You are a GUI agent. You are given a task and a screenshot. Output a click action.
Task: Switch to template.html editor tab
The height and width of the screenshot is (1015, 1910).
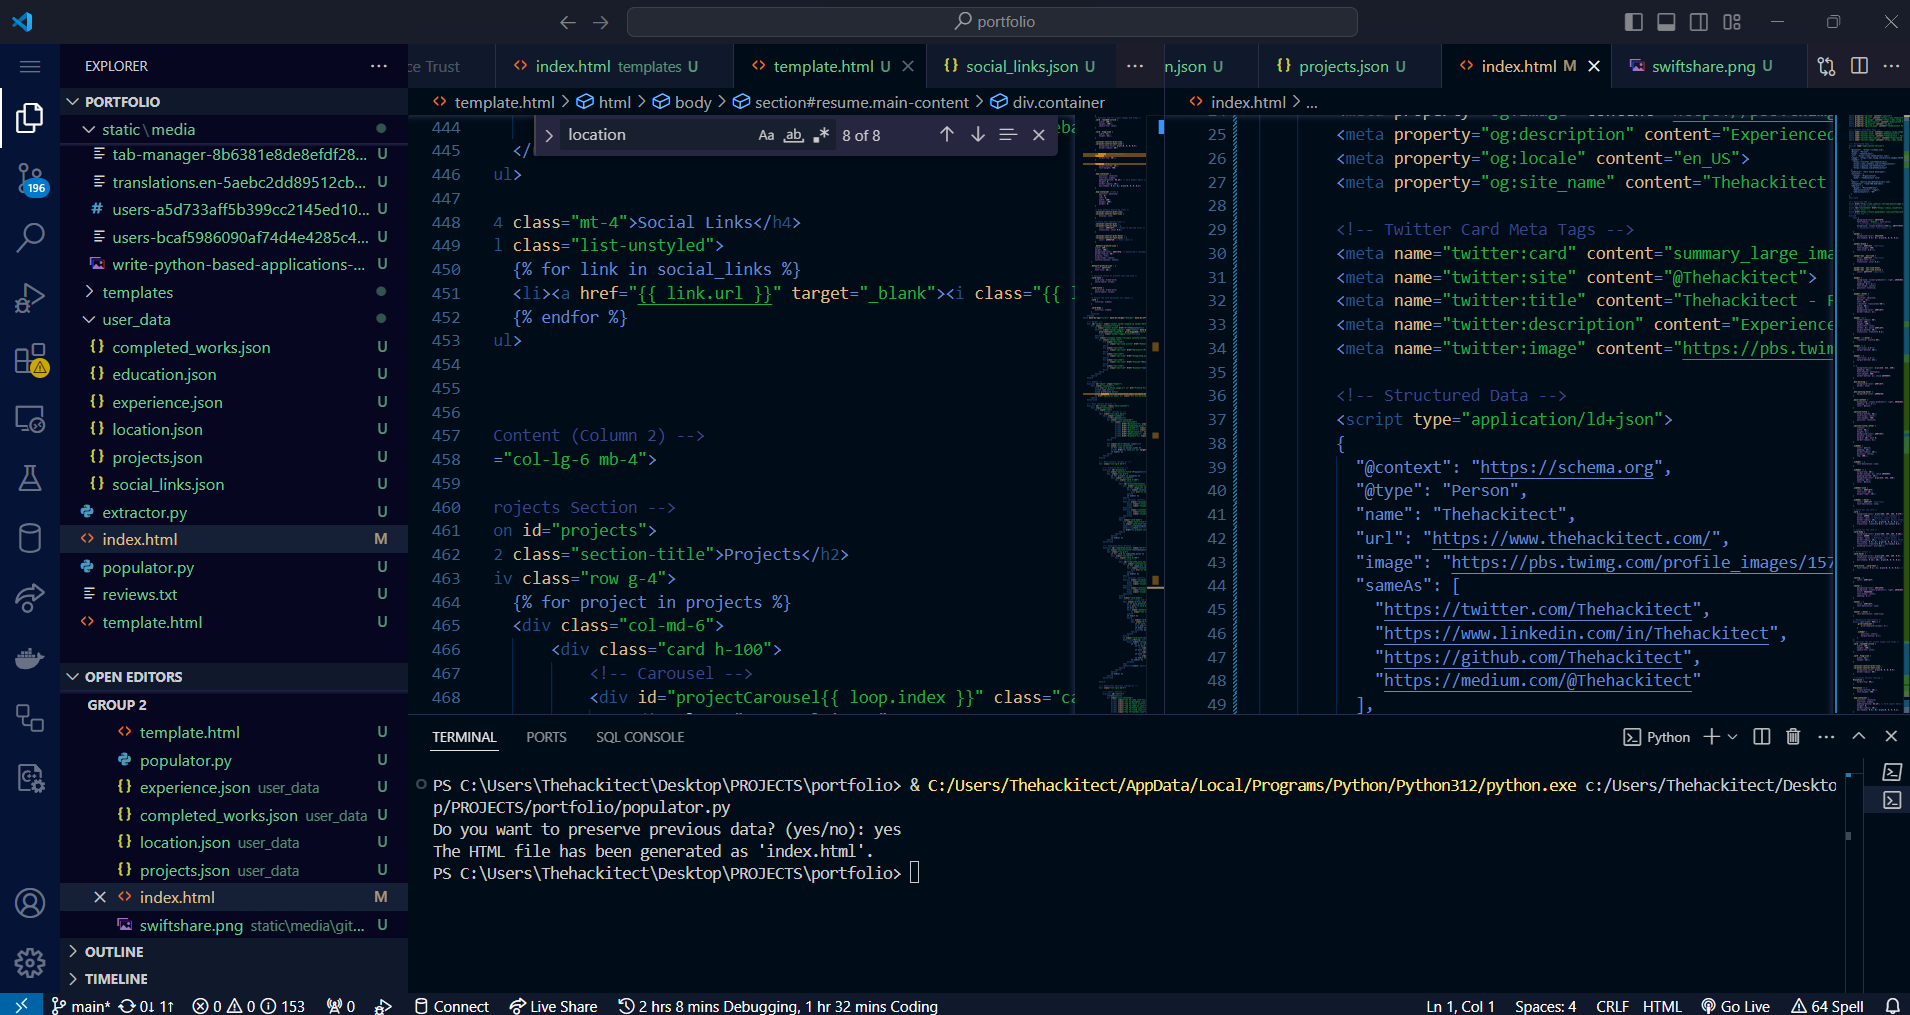831,66
